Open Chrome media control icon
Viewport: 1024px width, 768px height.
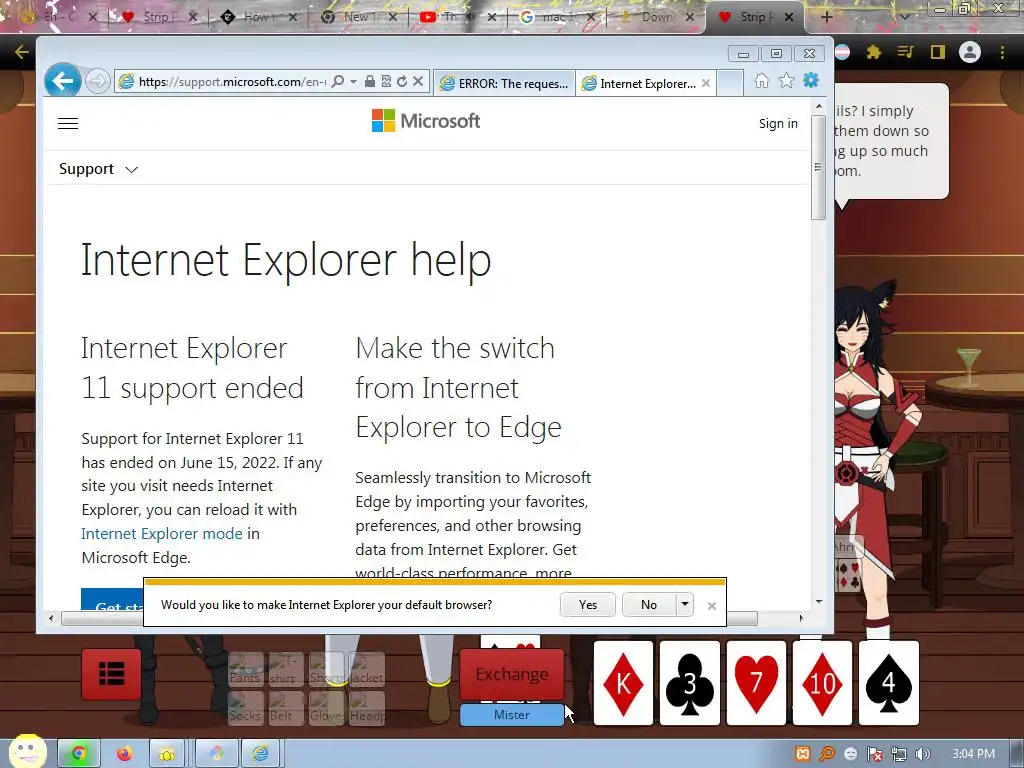click(x=905, y=52)
